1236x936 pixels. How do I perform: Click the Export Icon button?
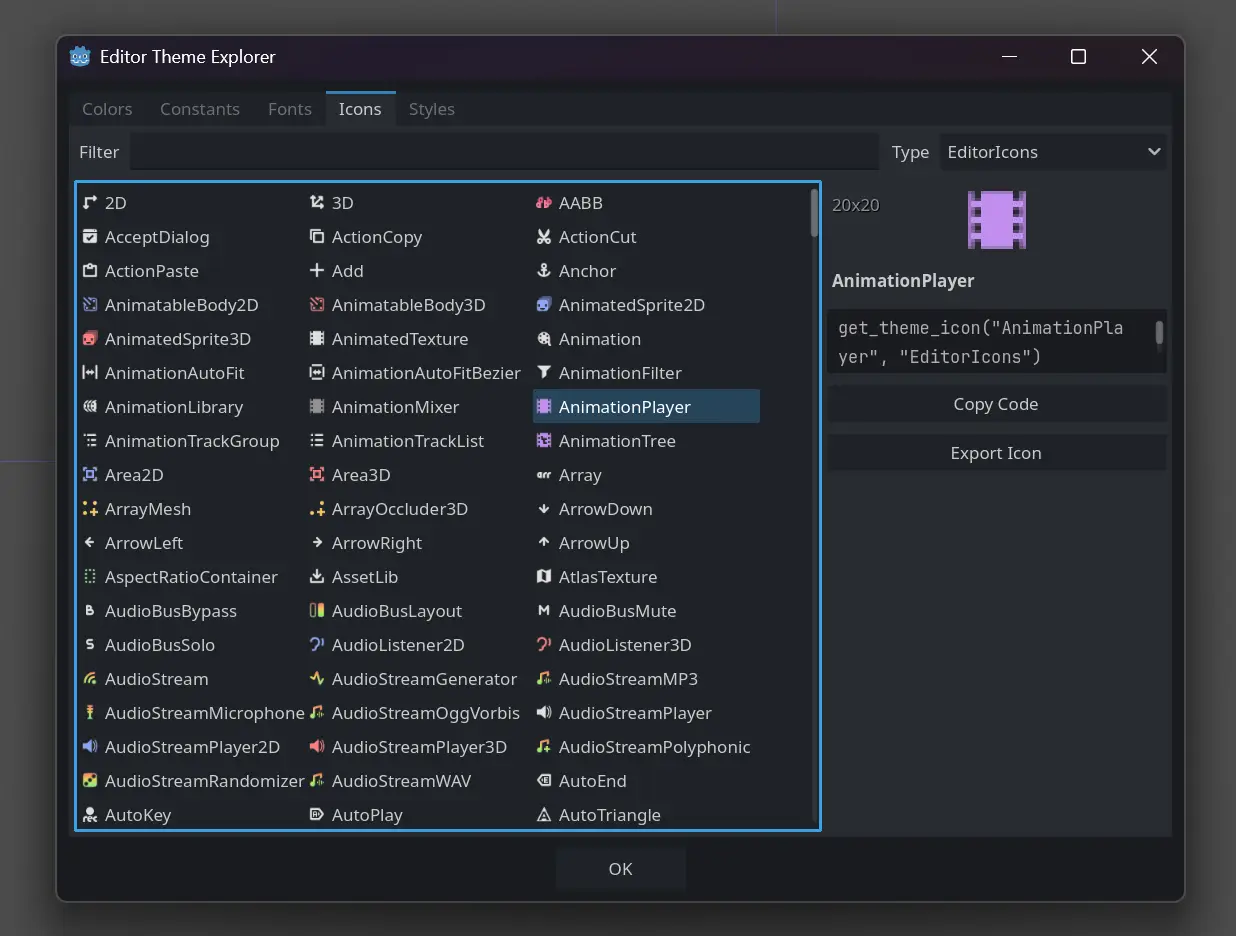tap(996, 452)
